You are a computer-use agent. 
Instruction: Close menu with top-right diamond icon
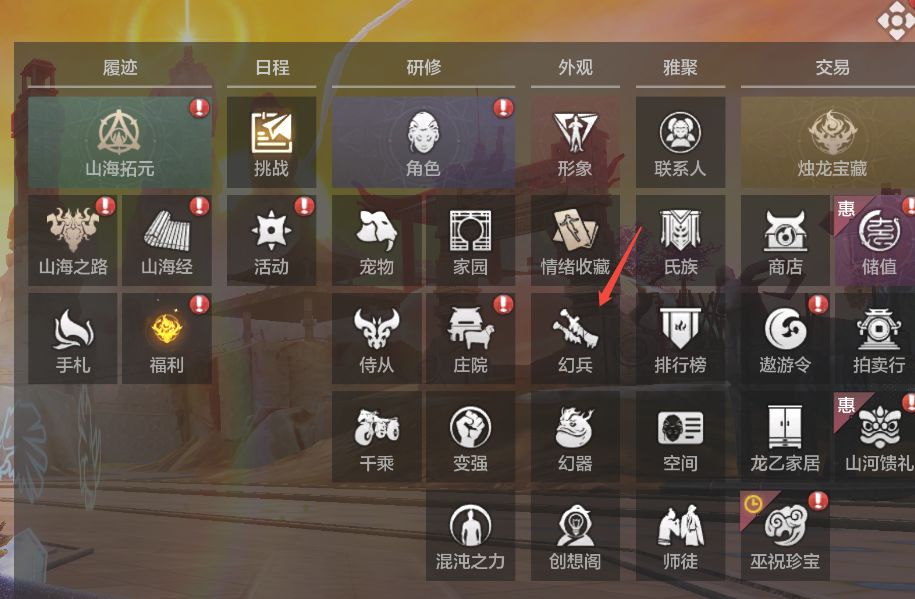click(x=897, y=19)
